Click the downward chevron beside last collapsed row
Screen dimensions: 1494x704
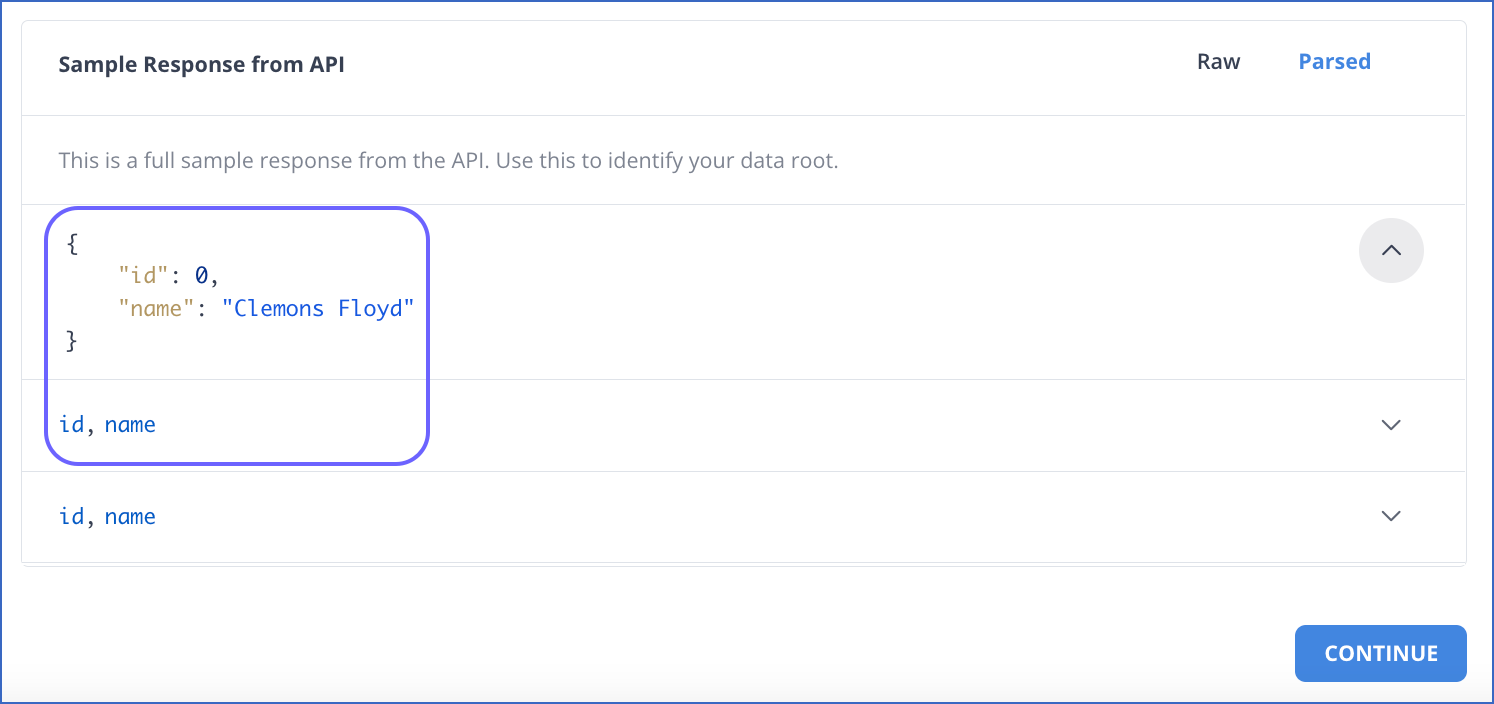pos(1390,516)
